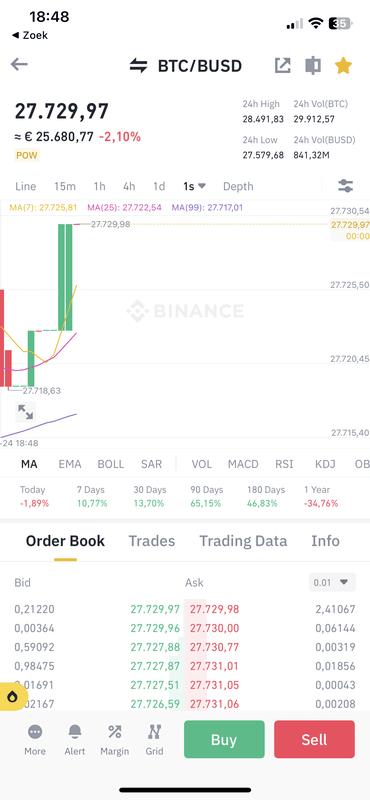This screenshot has height=800, width=370.
Task: Tap the back arrow icon
Action: tap(19, 65)
